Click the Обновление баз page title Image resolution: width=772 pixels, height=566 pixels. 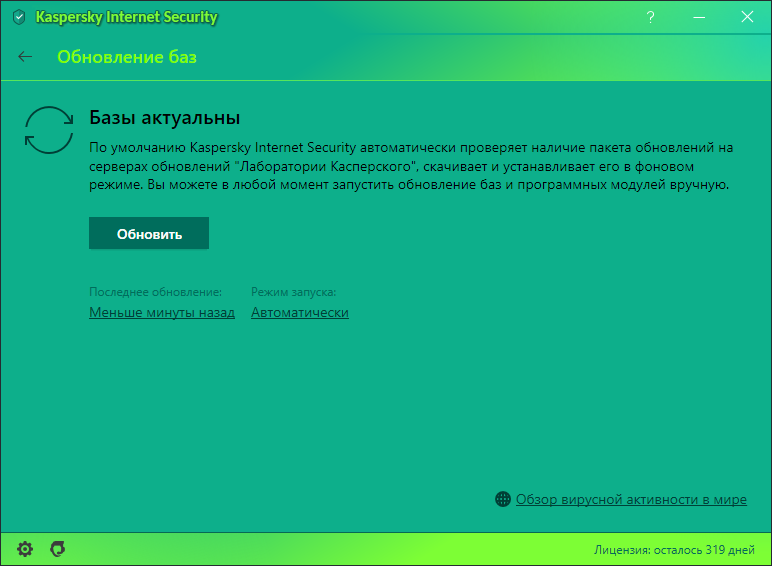127,57
